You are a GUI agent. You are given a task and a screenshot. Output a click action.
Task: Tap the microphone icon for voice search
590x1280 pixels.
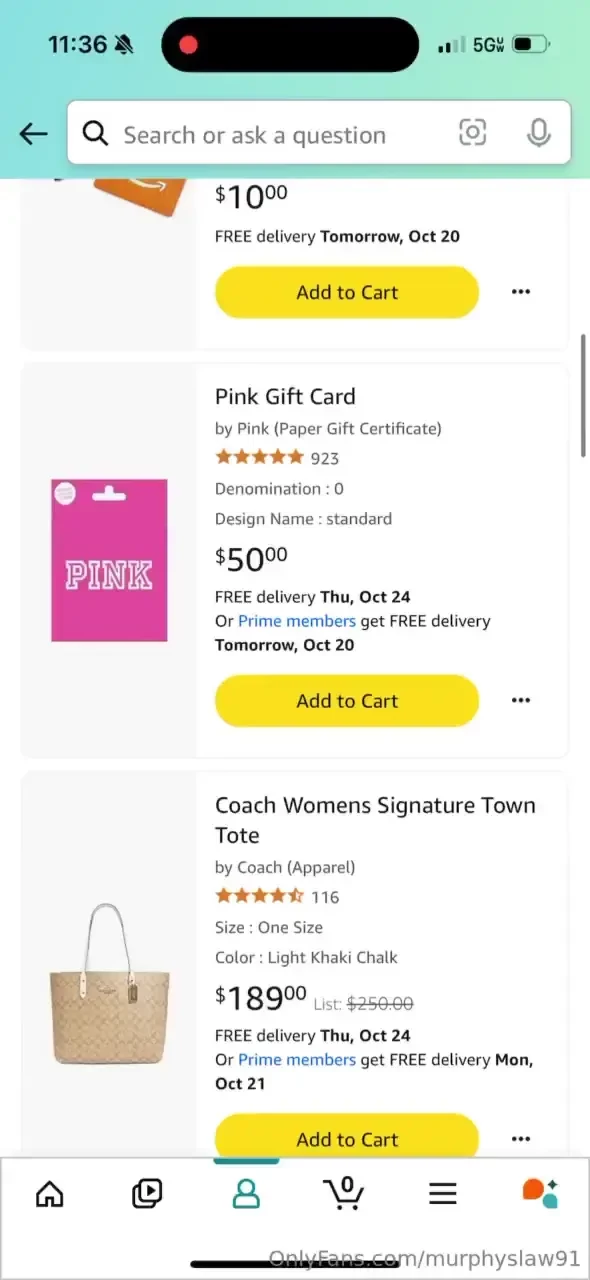tap(538, 132)
